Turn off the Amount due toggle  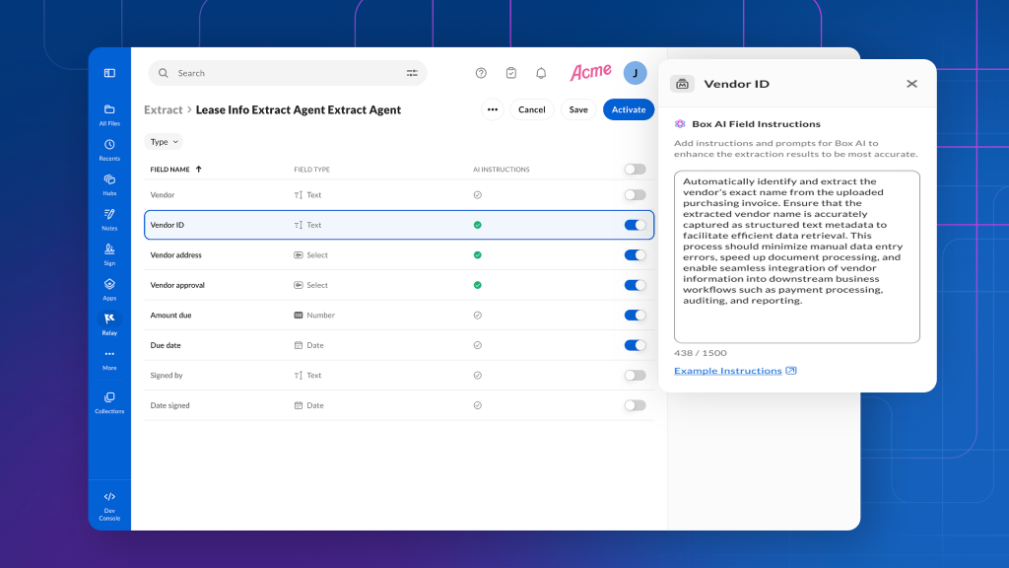click(x=635, y=315)
